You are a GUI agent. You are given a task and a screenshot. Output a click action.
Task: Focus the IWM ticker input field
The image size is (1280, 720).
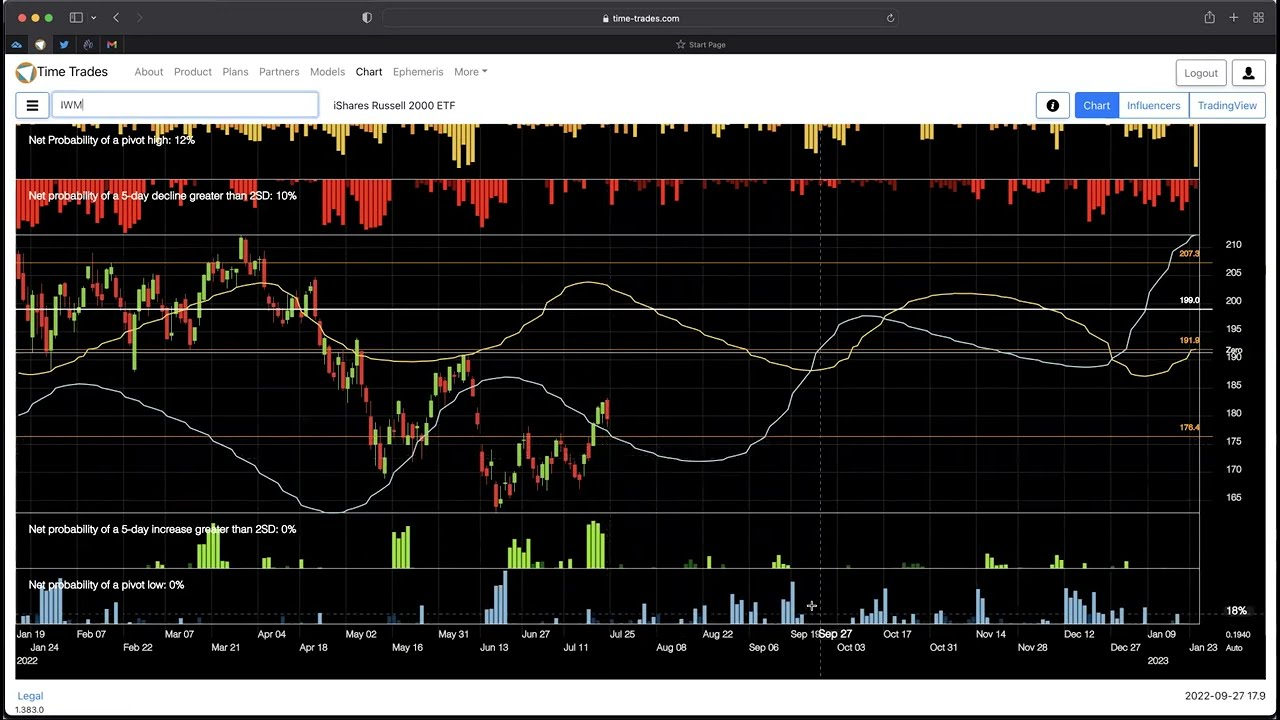[x=185, y=105]
